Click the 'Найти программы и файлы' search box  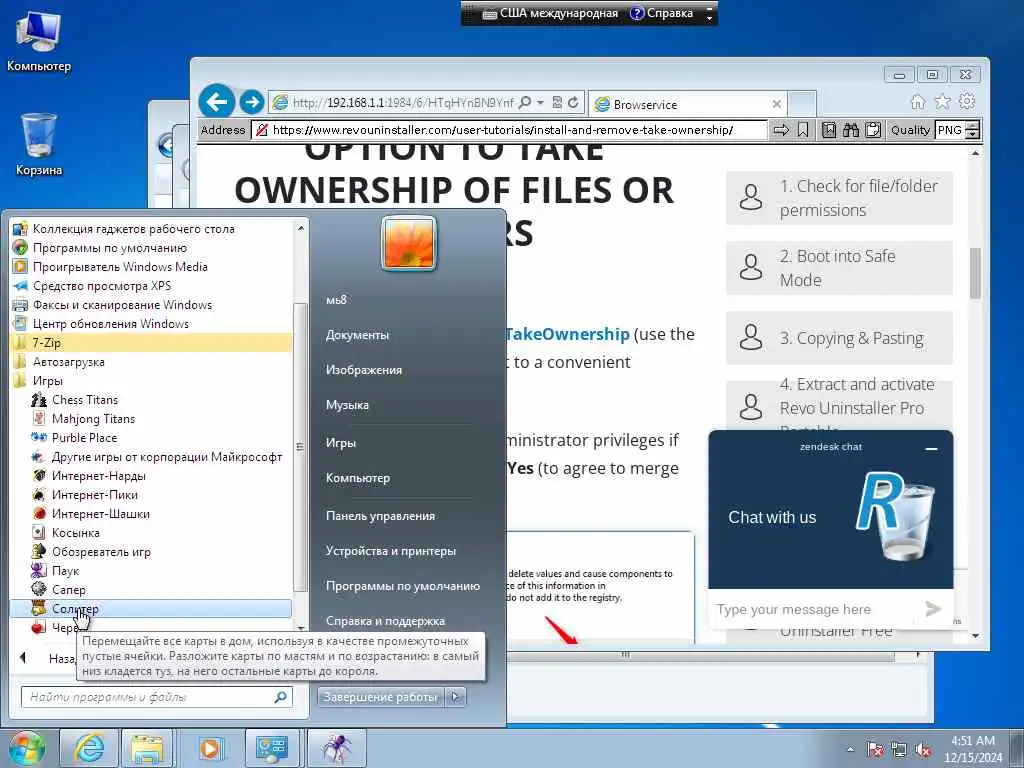157,697
